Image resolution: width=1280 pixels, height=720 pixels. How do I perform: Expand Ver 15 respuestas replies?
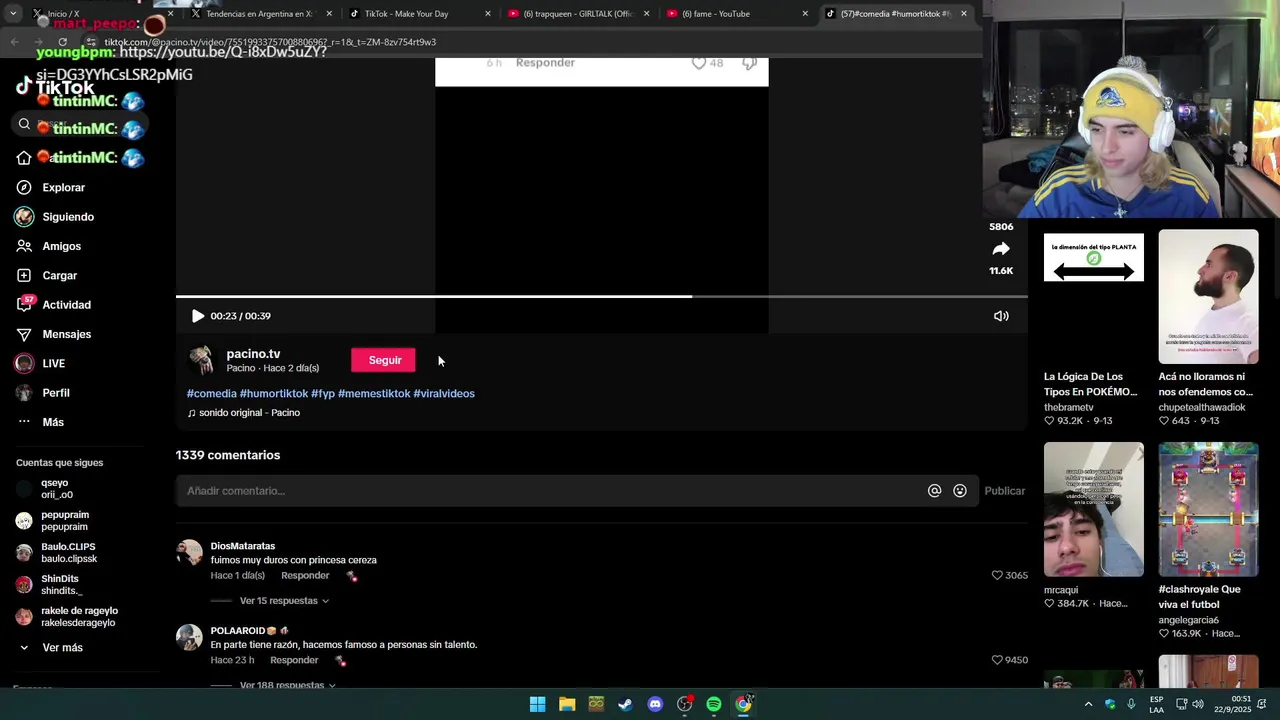(x=284, y=601)
